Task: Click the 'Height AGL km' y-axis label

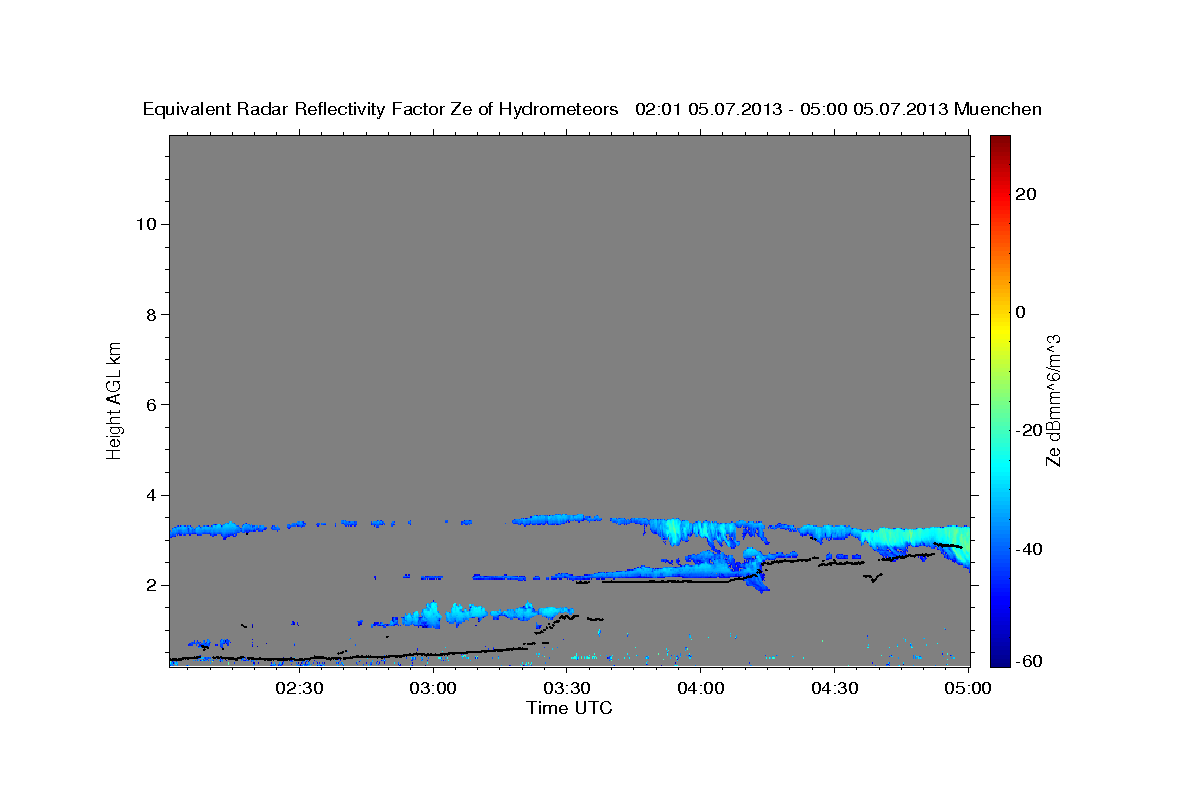Action: pos(115,399)
